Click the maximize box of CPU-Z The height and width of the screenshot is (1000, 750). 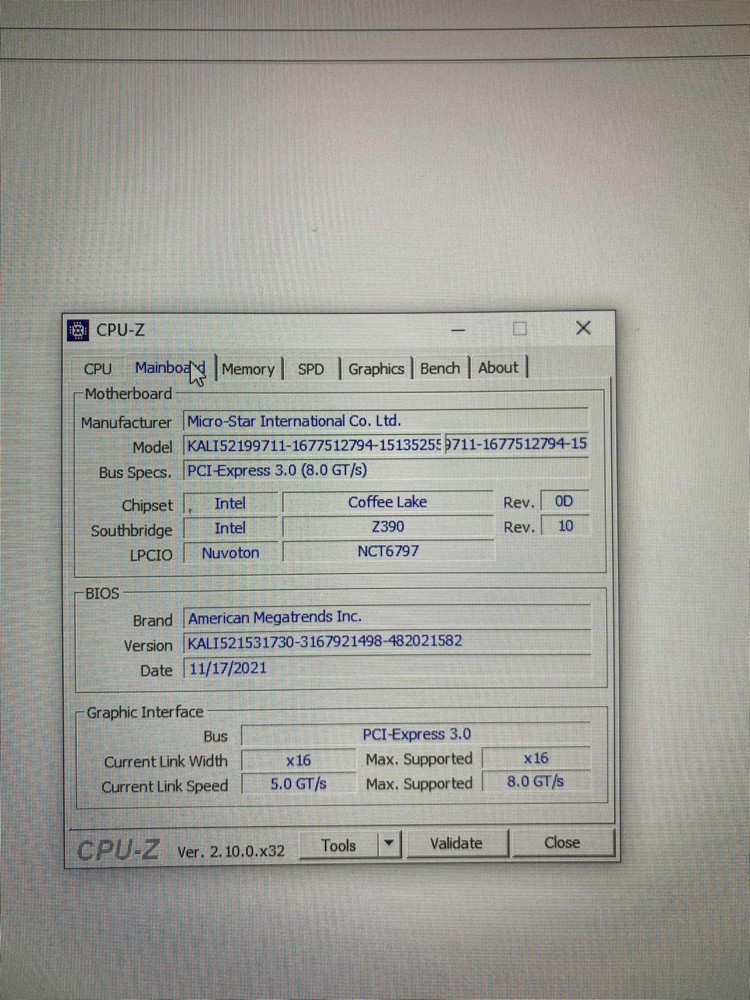[x=520, y=328]
